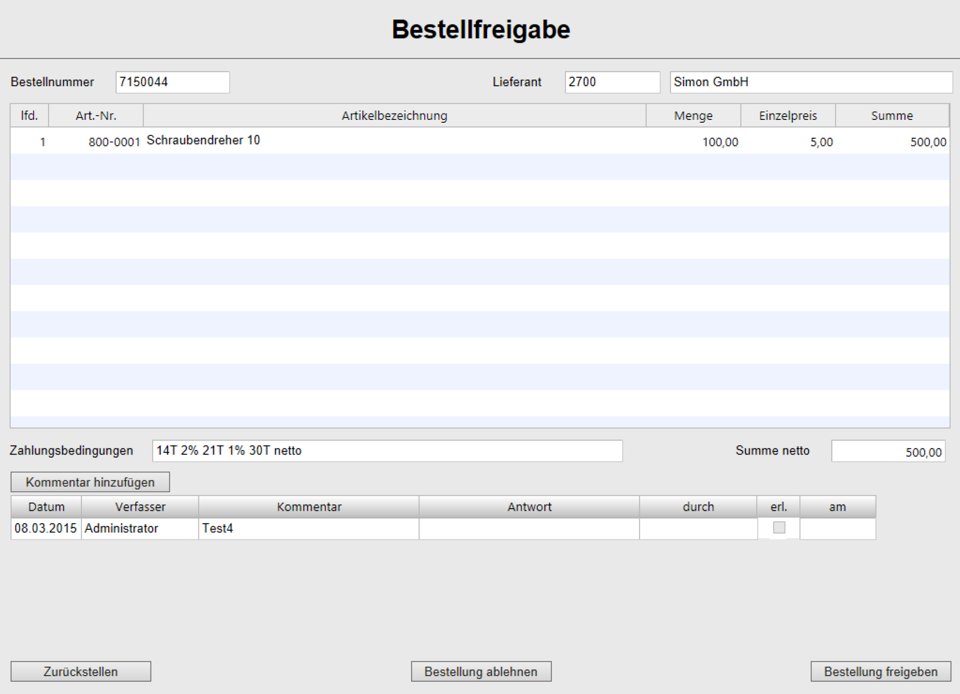Image resolution: width=960 pixels, height=694 pixels.
Task: Click the Bestellung ablehnen button
Action: click(x=481, y=671)
